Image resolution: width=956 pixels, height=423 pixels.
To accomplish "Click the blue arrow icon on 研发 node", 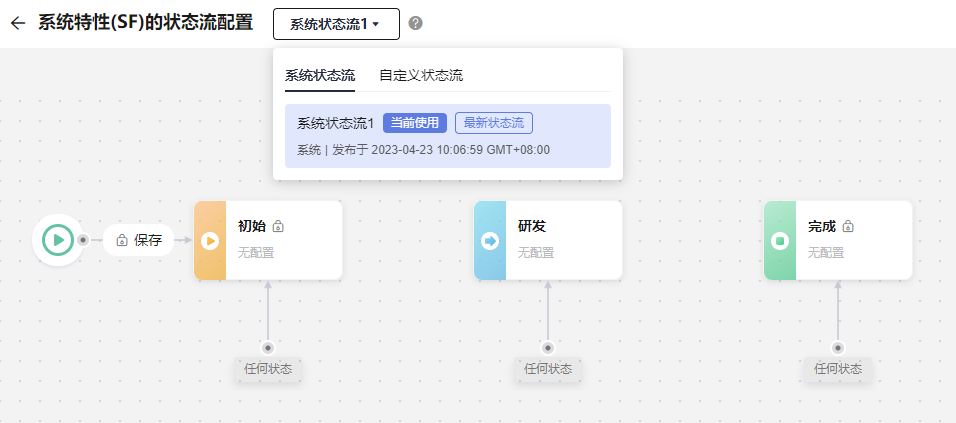I will [490, 240].
